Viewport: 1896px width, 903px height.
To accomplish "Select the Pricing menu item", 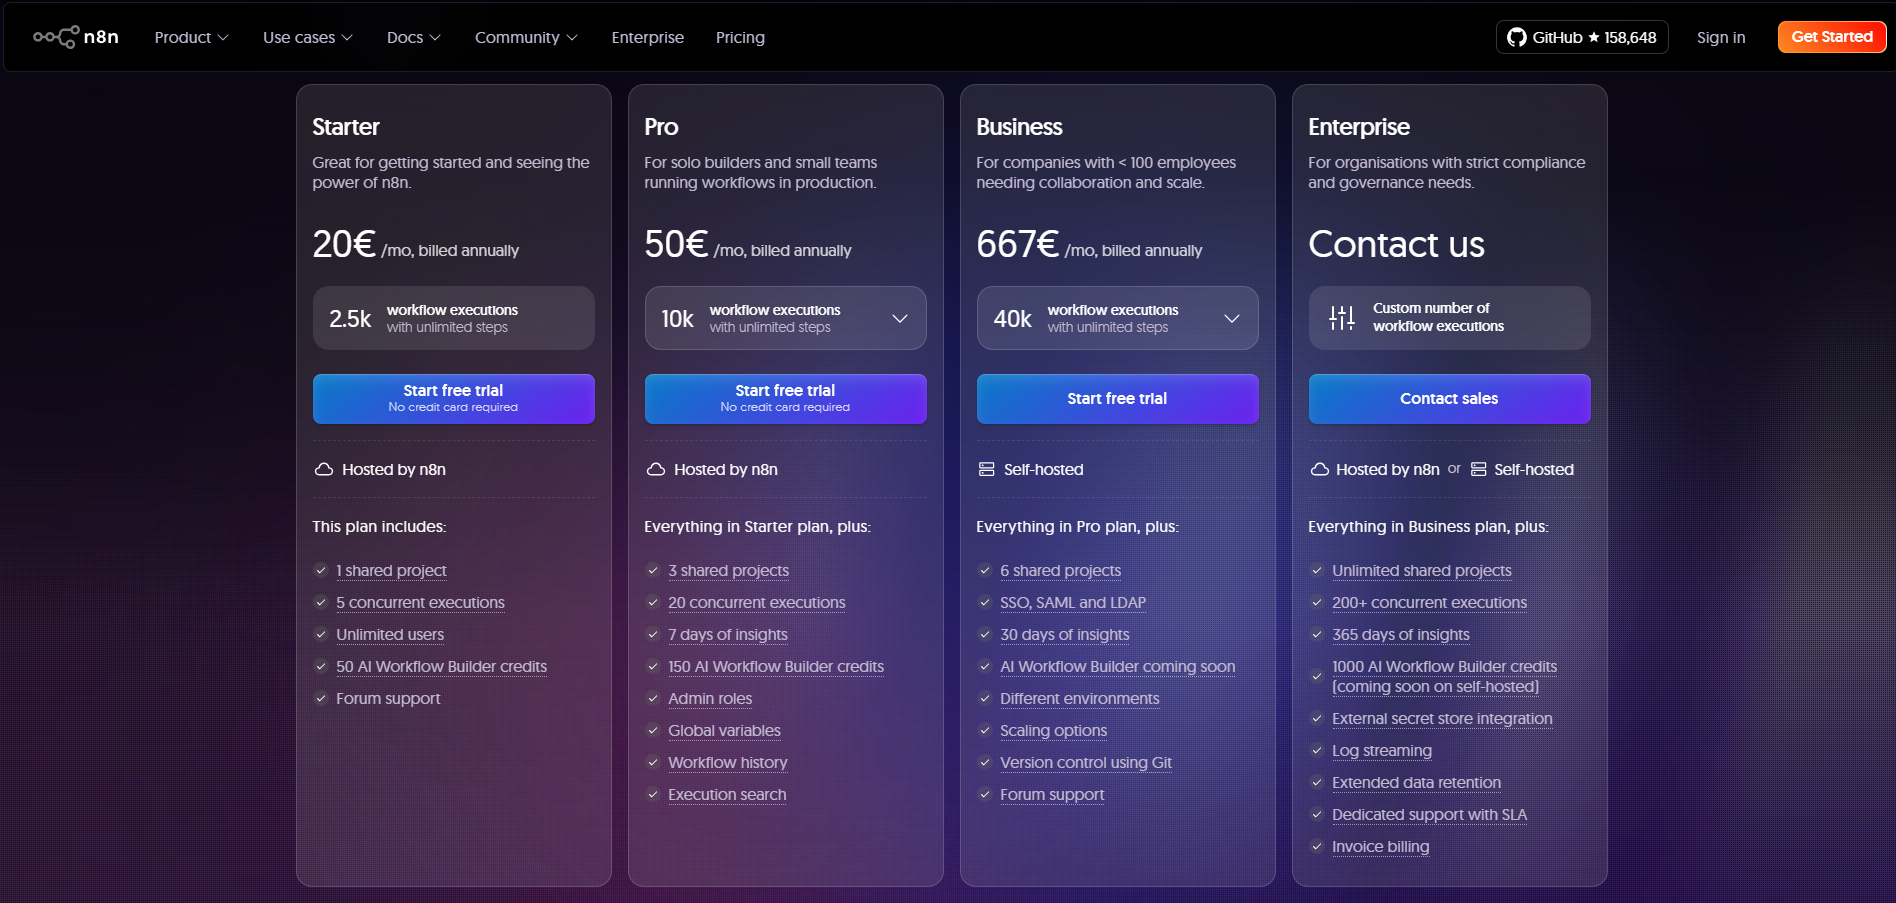I will click(x=740, y=37).
